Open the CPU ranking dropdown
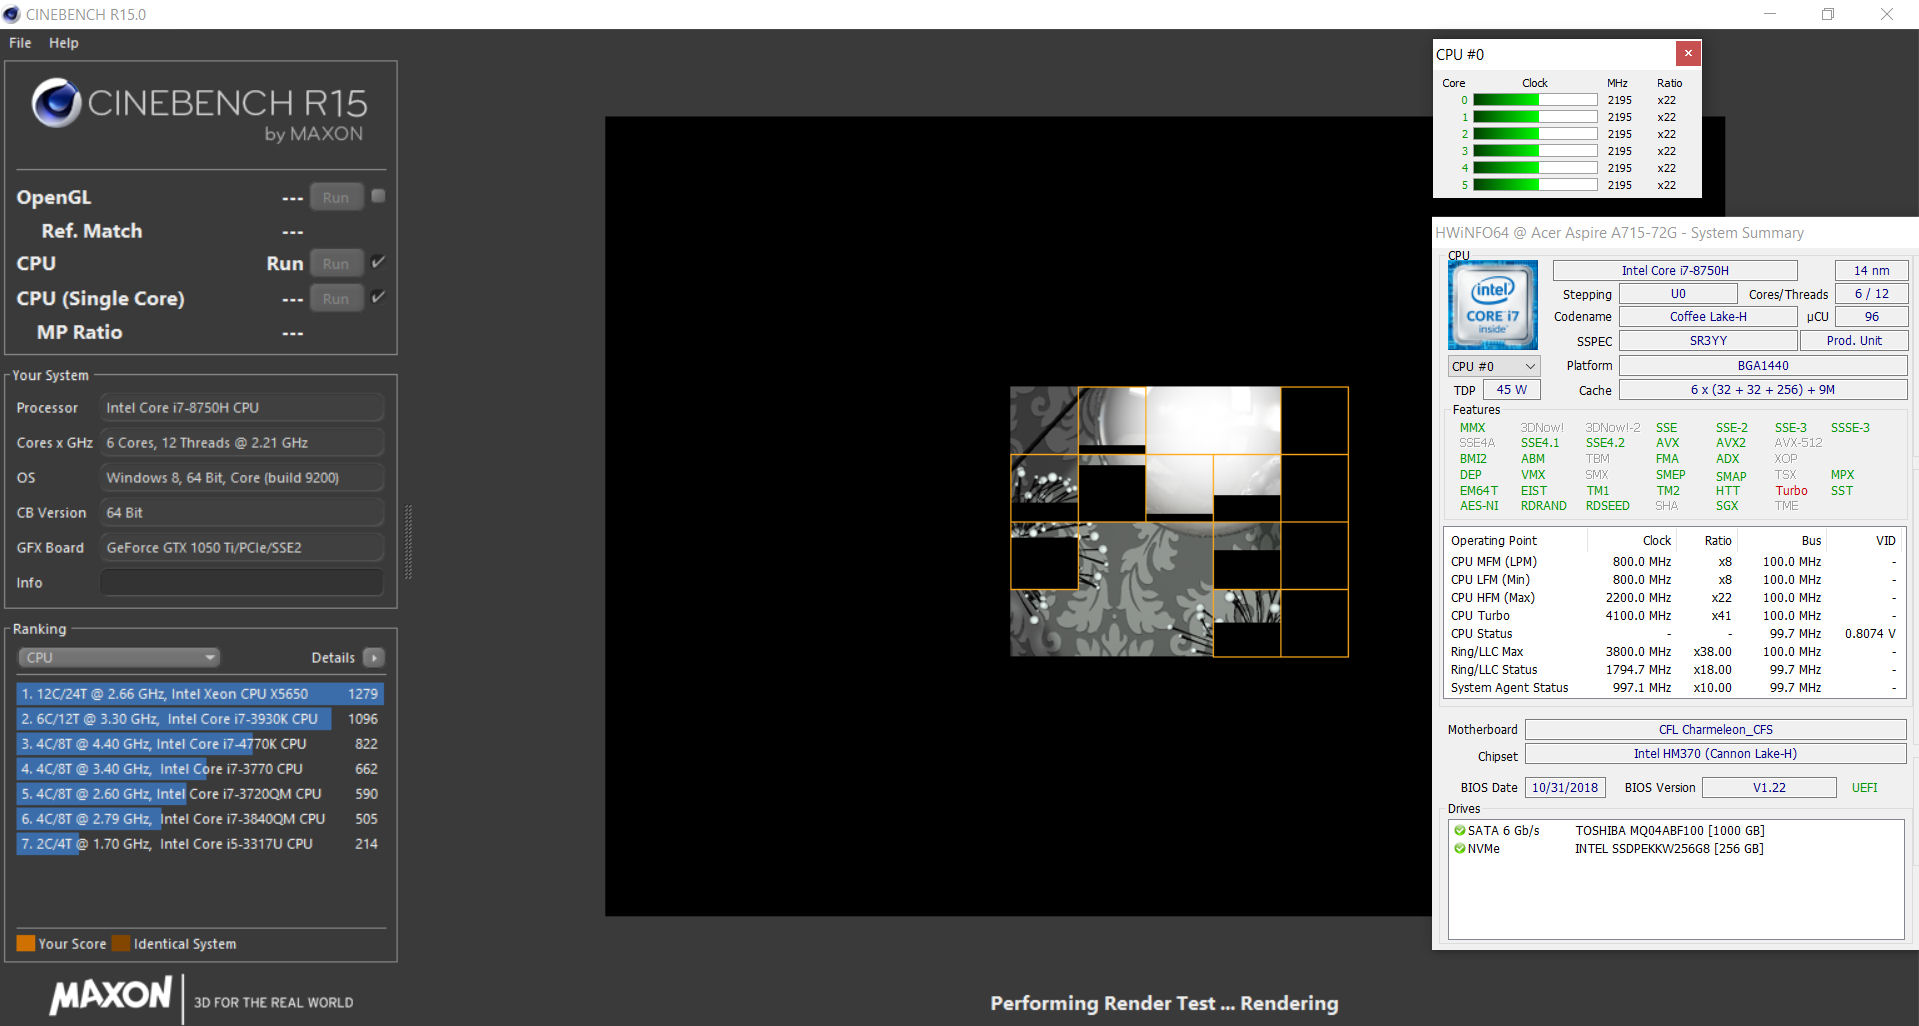Image resolution: width=1919 pixels, height=1026 pixels. (119, 657)
